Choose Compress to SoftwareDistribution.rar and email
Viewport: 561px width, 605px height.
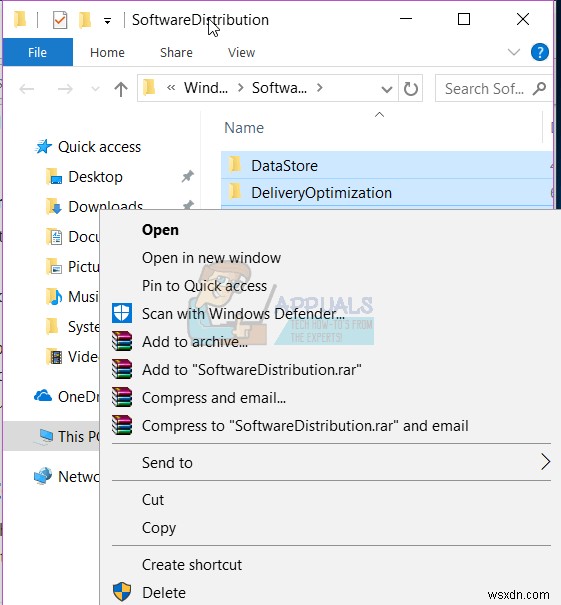(x=305, y=426)
